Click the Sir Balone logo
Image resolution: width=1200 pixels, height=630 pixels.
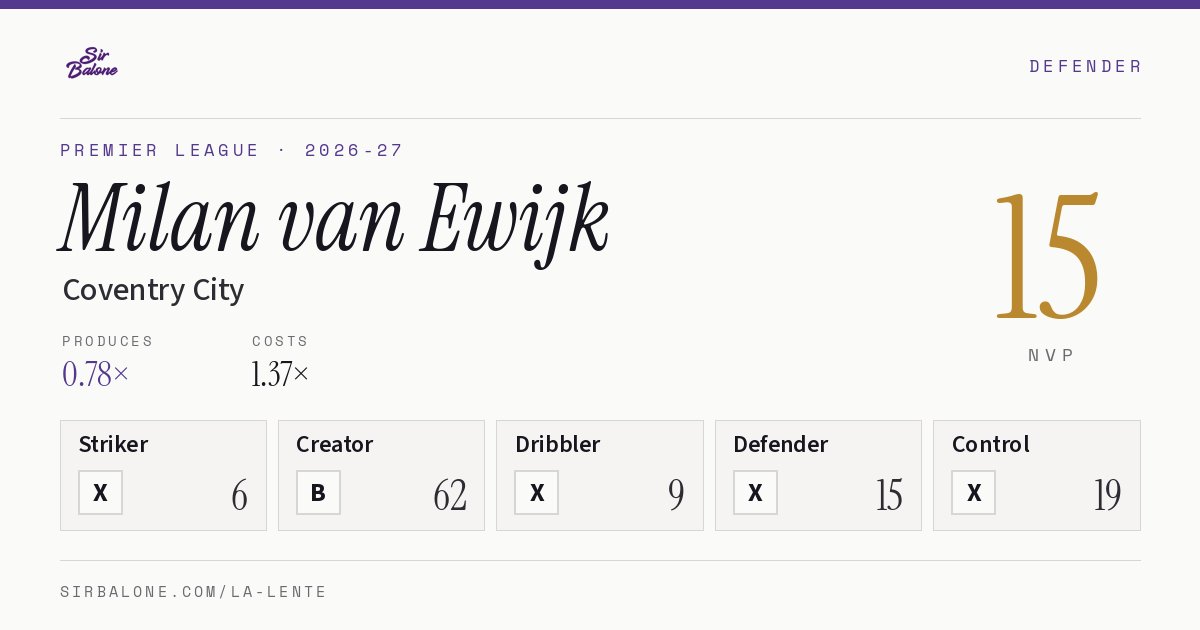[92, 63]
